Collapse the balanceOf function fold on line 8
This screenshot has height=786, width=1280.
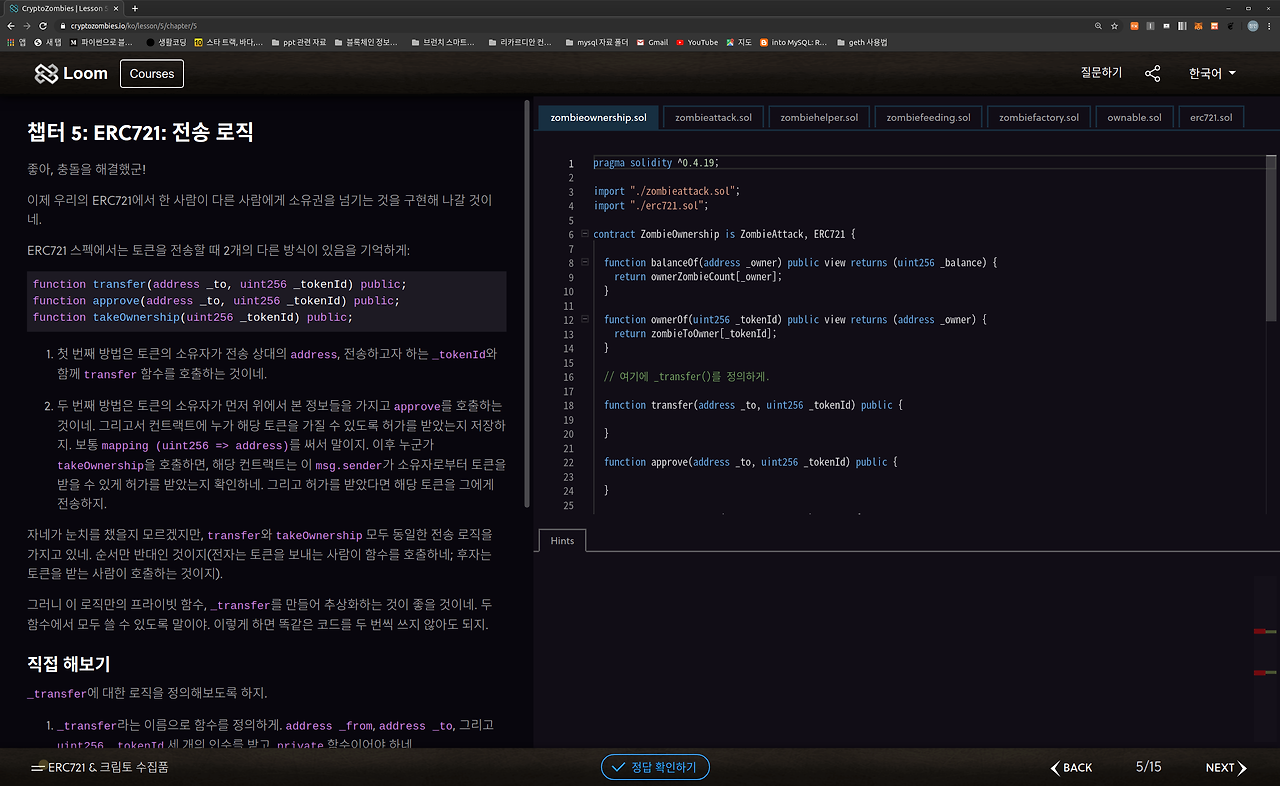click(x=584, y=262)
